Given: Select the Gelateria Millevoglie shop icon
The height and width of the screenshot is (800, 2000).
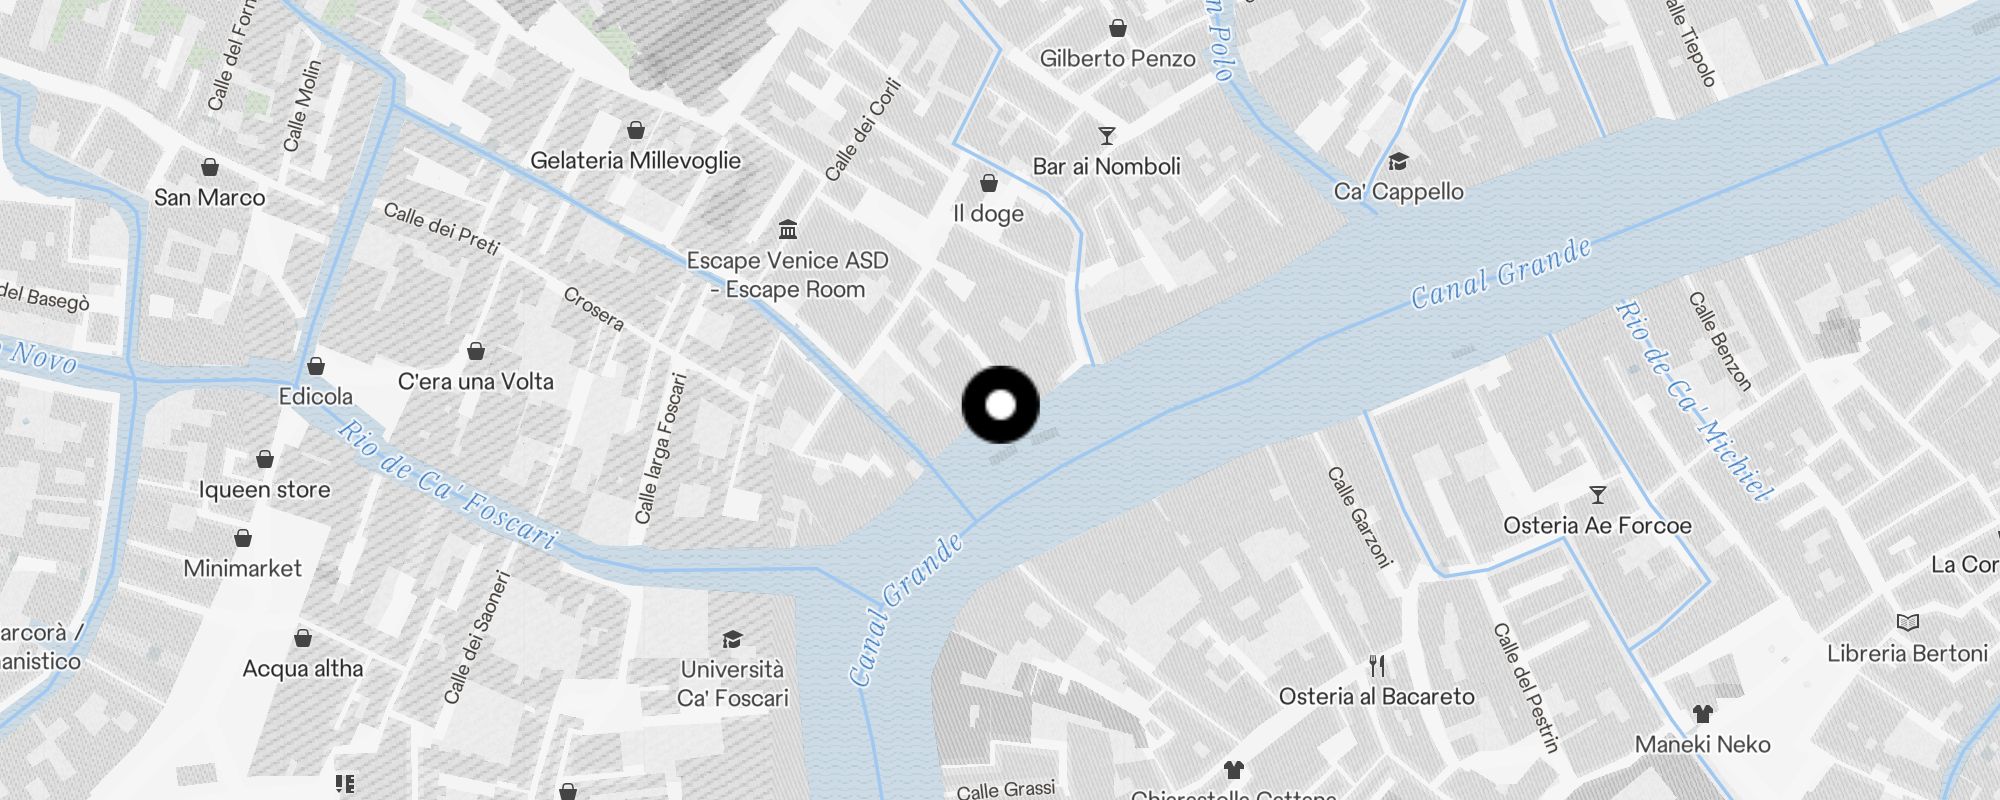Looking at the screenshot, I should (635, 130).
